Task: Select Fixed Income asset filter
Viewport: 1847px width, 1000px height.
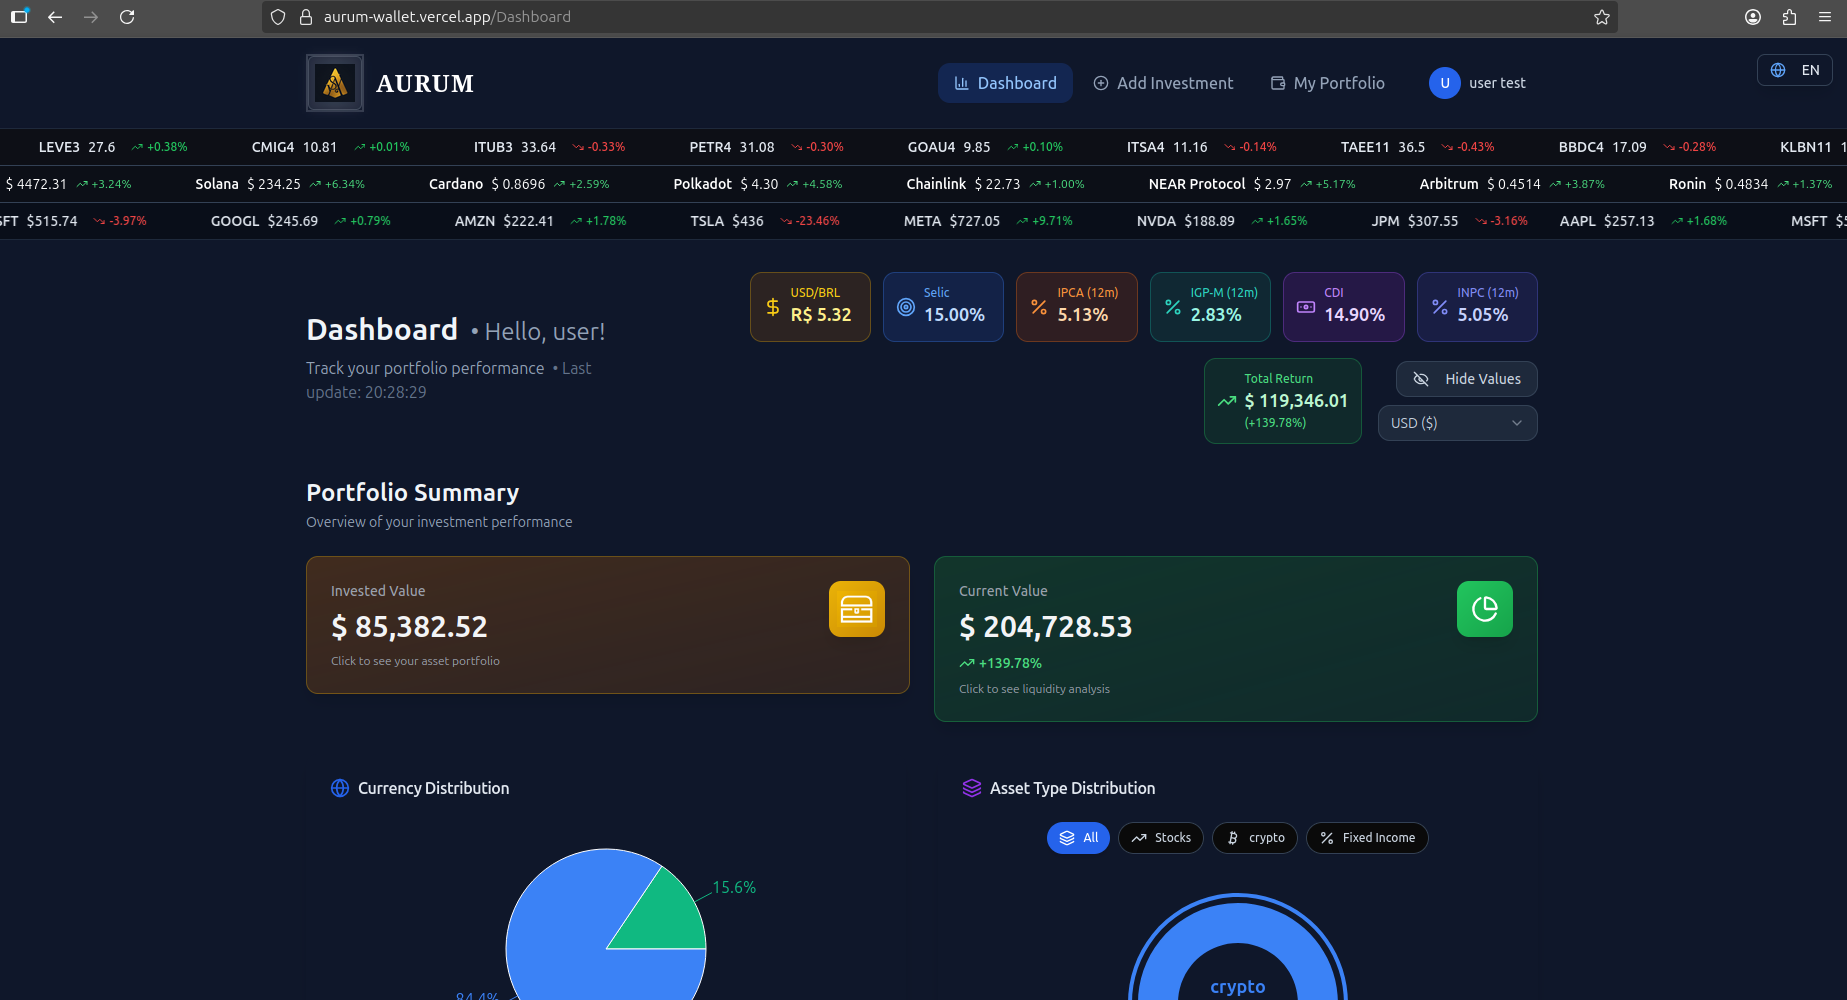Action: point(1367,838)
